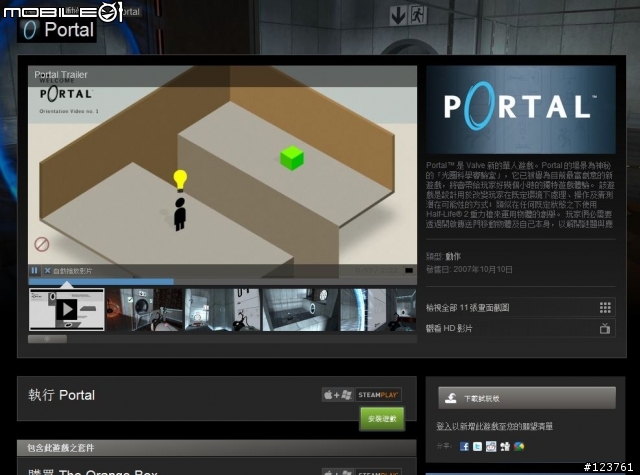Click the SteamPlay badge beside 執行 Portal

point(378,395)
